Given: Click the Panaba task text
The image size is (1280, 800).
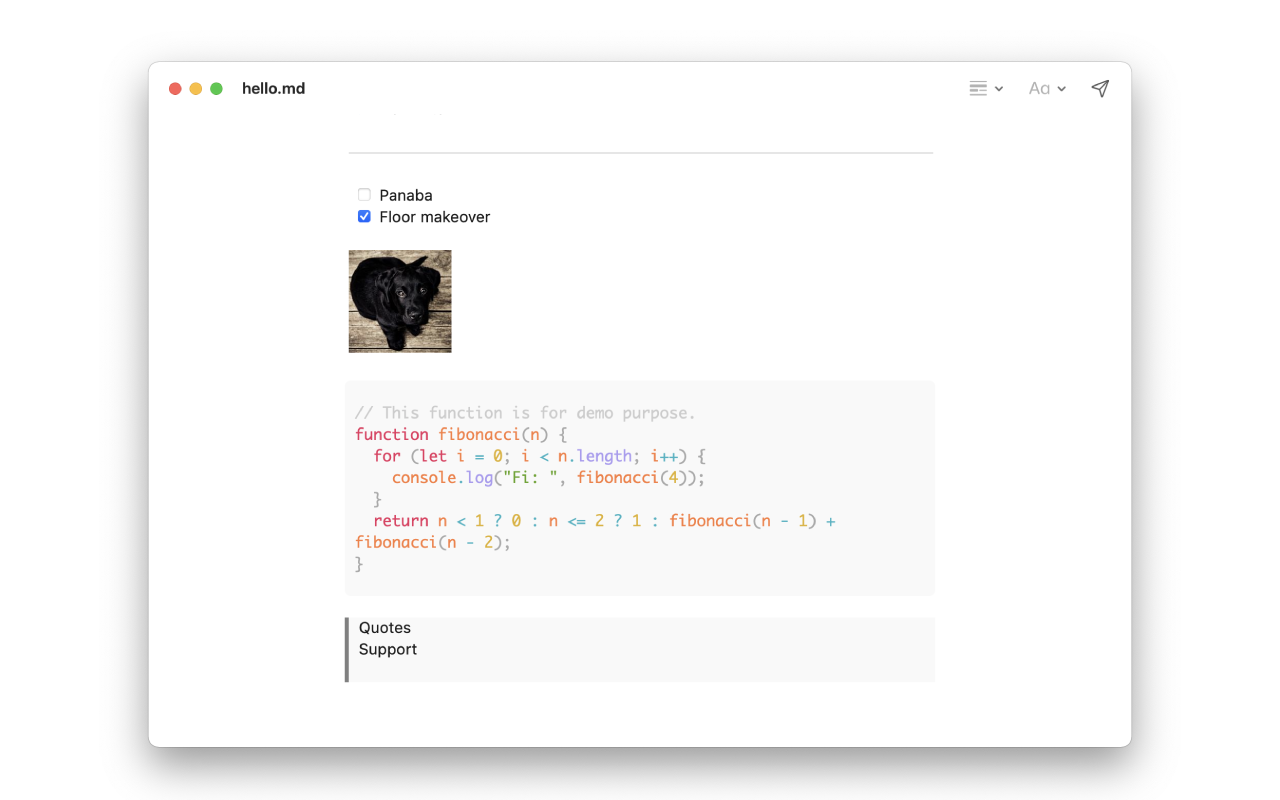Looking at the screenshot, I should [x=406, y=195].
